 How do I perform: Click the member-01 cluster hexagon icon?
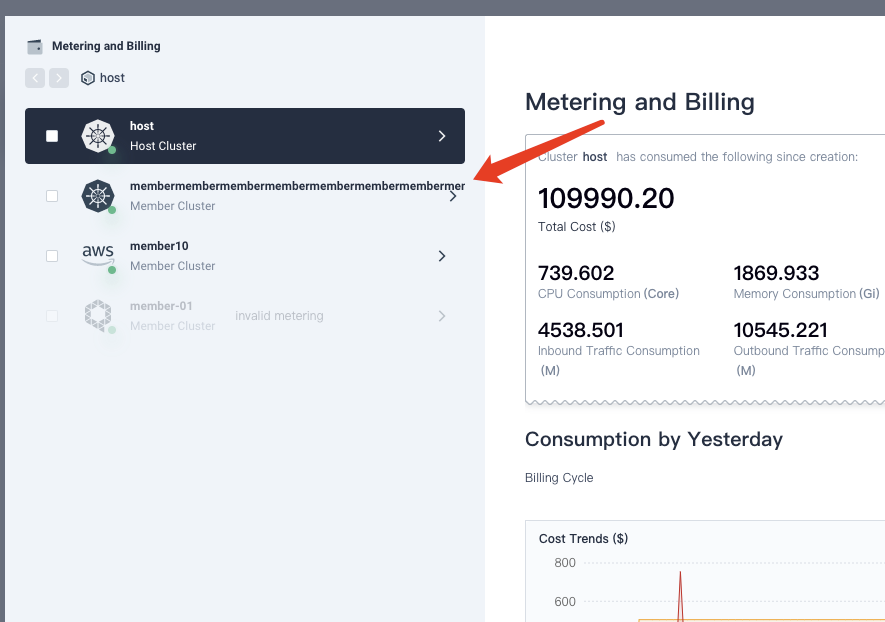(x=98, y=316)
